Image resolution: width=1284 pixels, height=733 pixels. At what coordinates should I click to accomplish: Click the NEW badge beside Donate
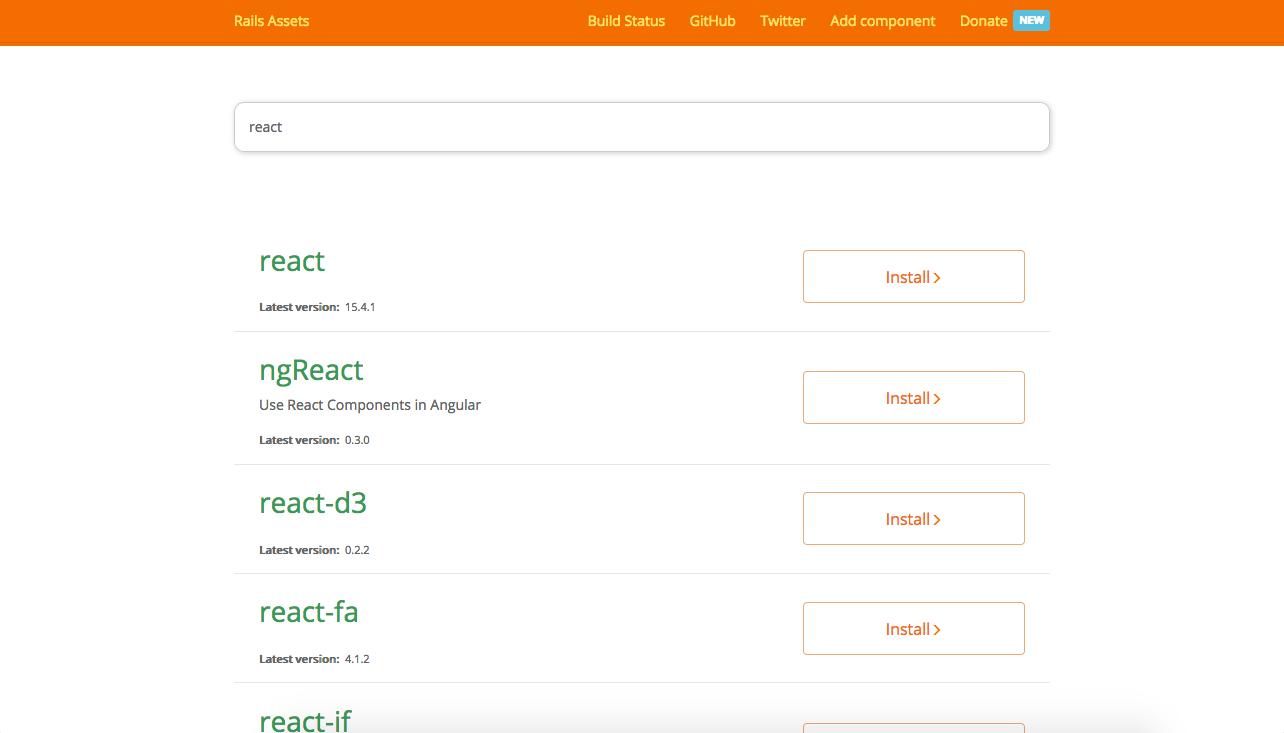click(1031, 20)
